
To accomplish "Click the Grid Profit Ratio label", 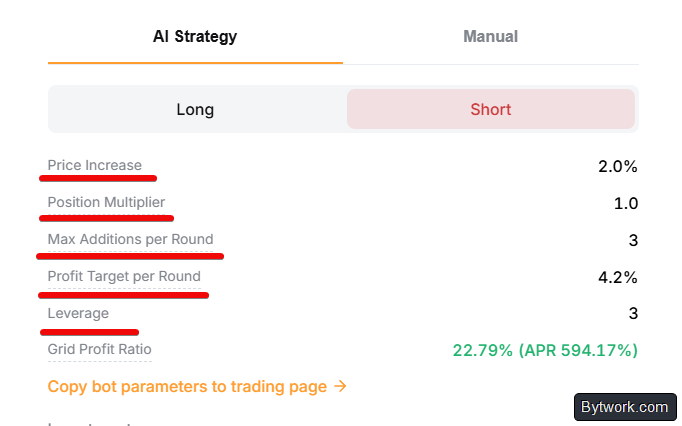I will click(x=100, y=349).
